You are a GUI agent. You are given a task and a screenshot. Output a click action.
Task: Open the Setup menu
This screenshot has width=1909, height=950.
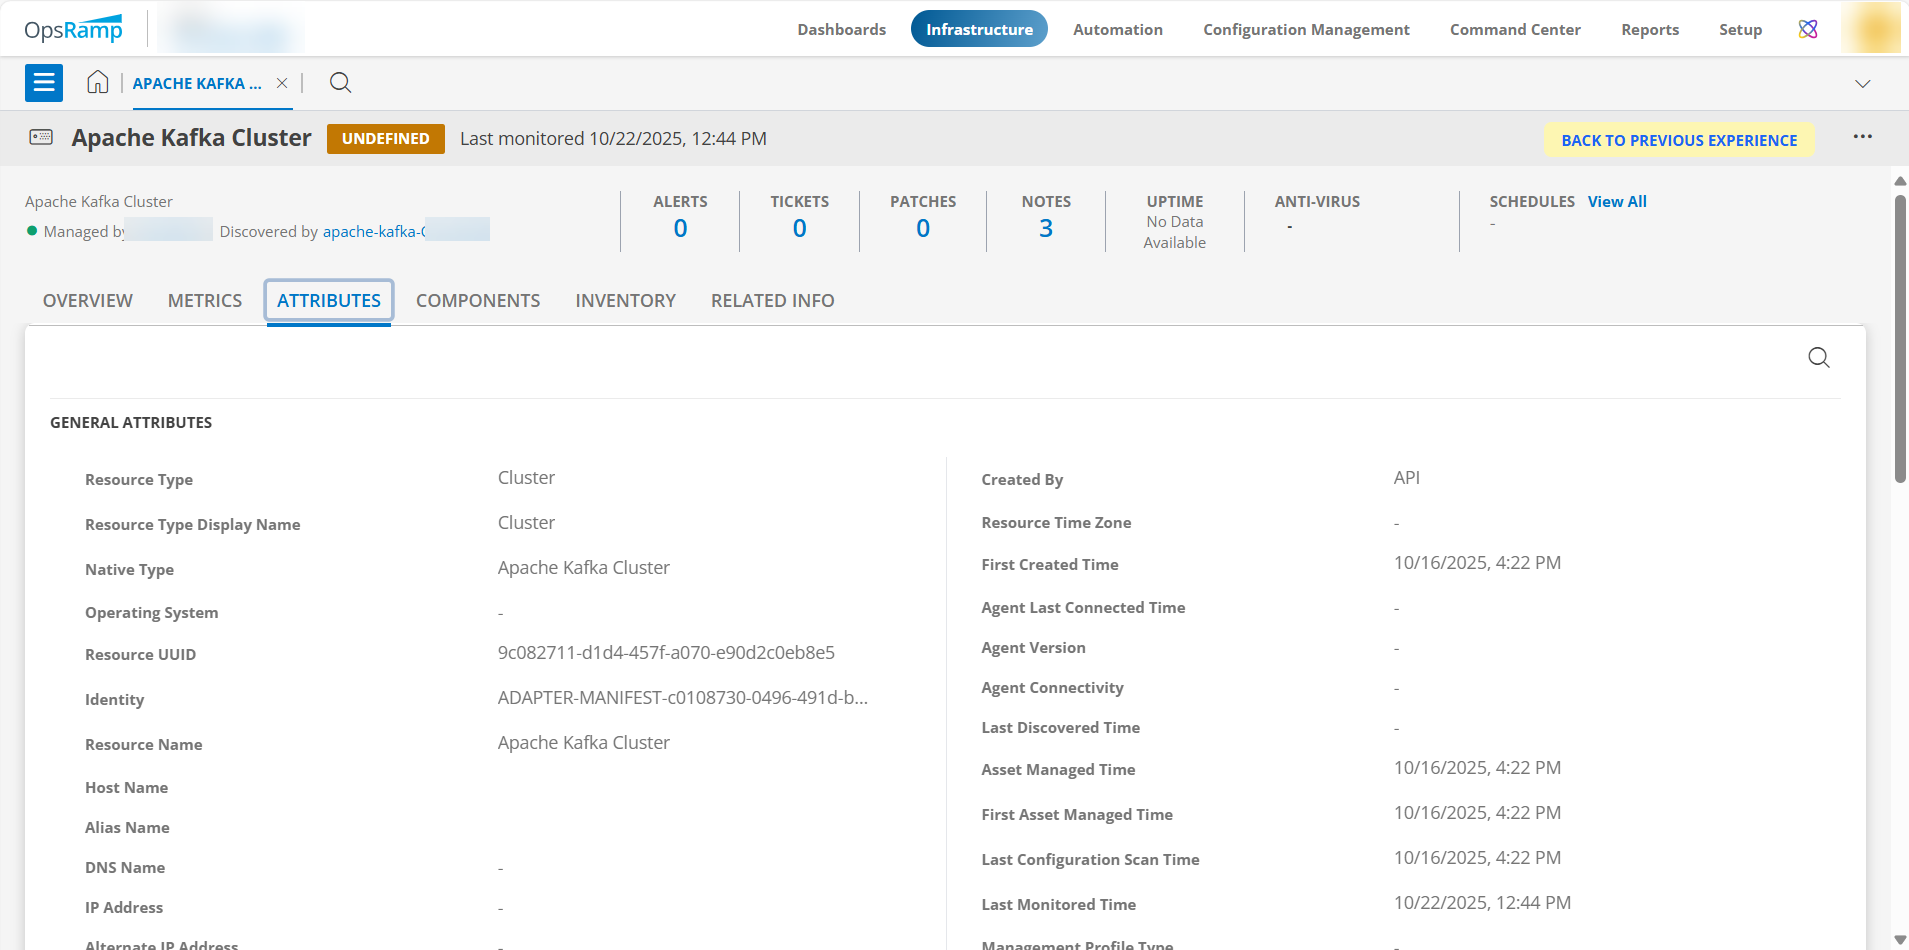pos(1740,29)
